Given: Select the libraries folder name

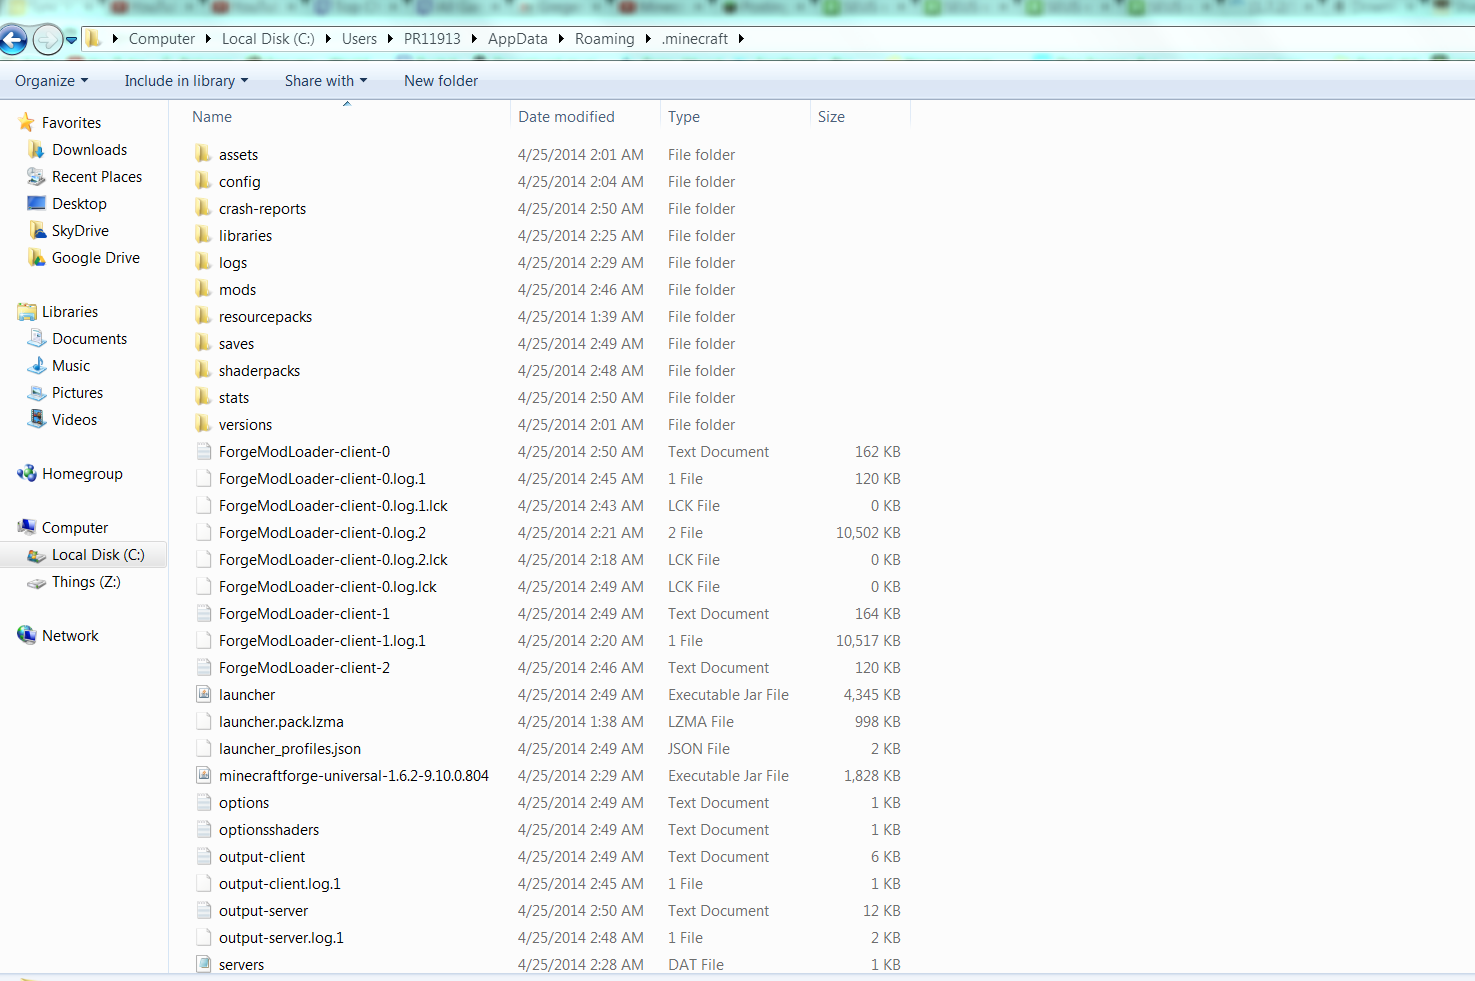Looking at the screenshot, I should 246,236.
